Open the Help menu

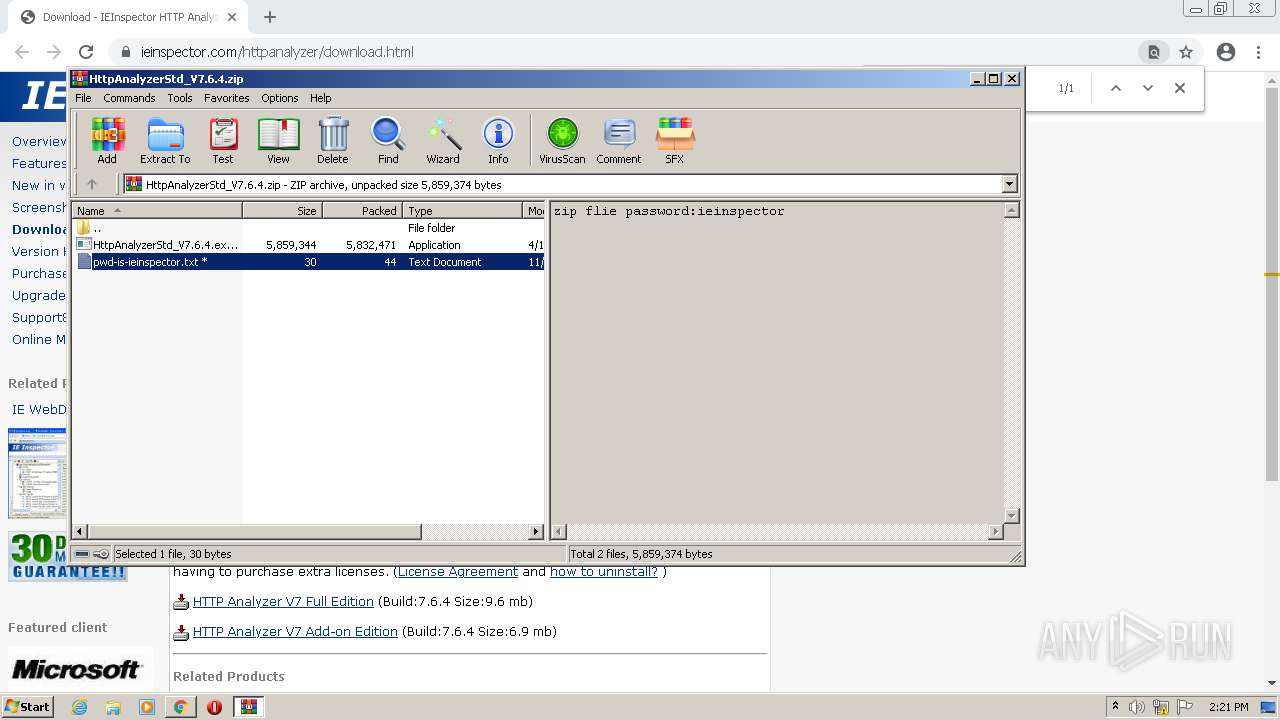click(320, 98)
